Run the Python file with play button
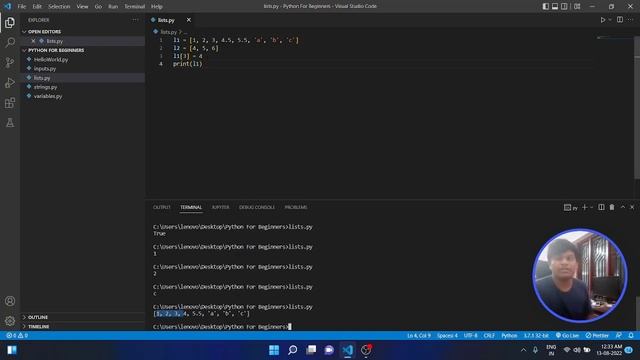This screenshot has width=640, height=360. (602, 20)
